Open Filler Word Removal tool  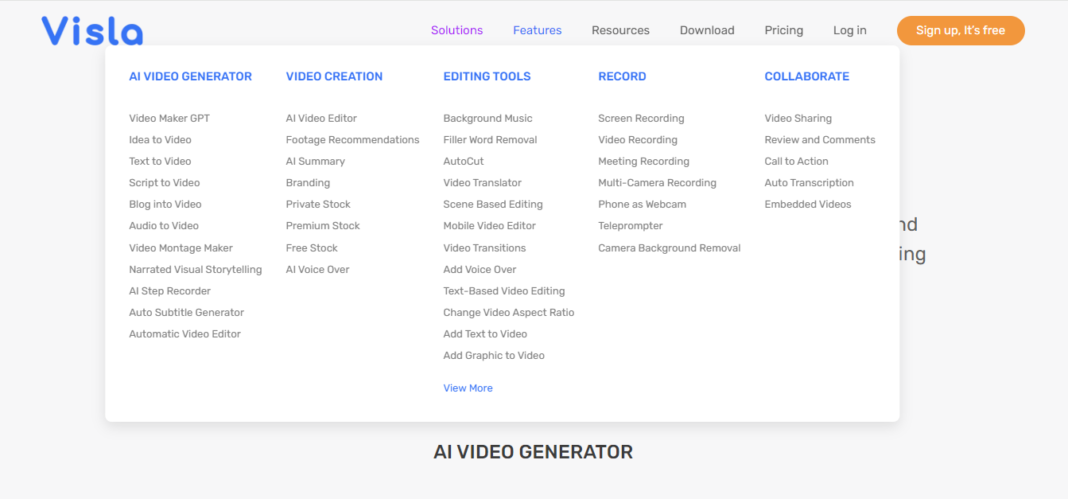490,140
